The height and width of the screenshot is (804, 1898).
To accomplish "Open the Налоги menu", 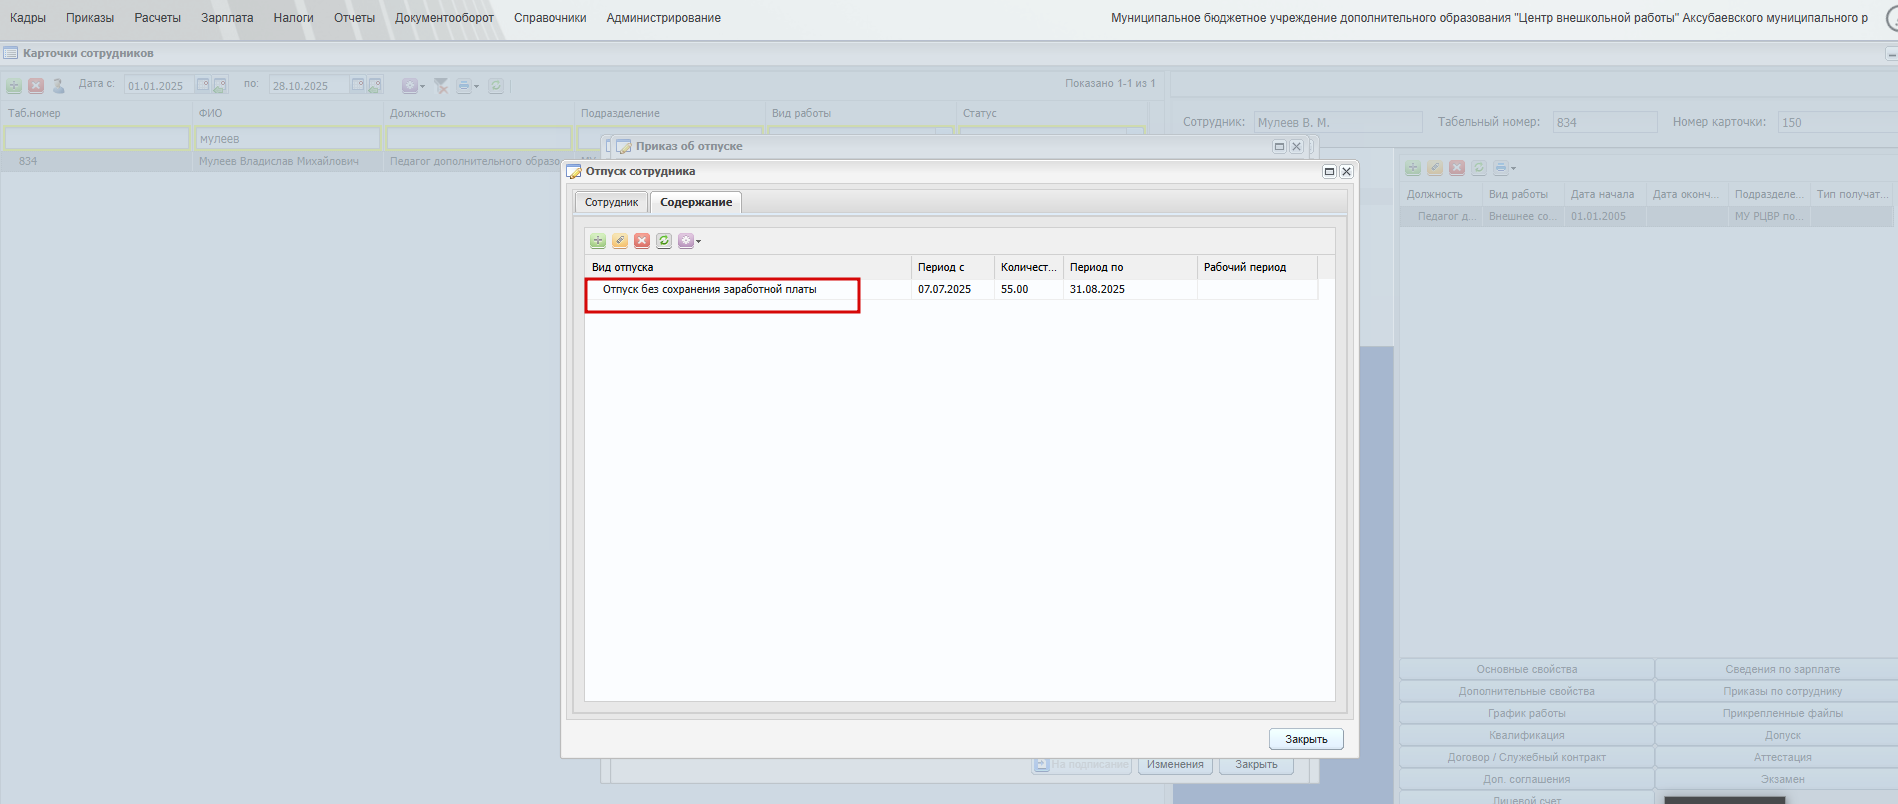I will (294, 18).
